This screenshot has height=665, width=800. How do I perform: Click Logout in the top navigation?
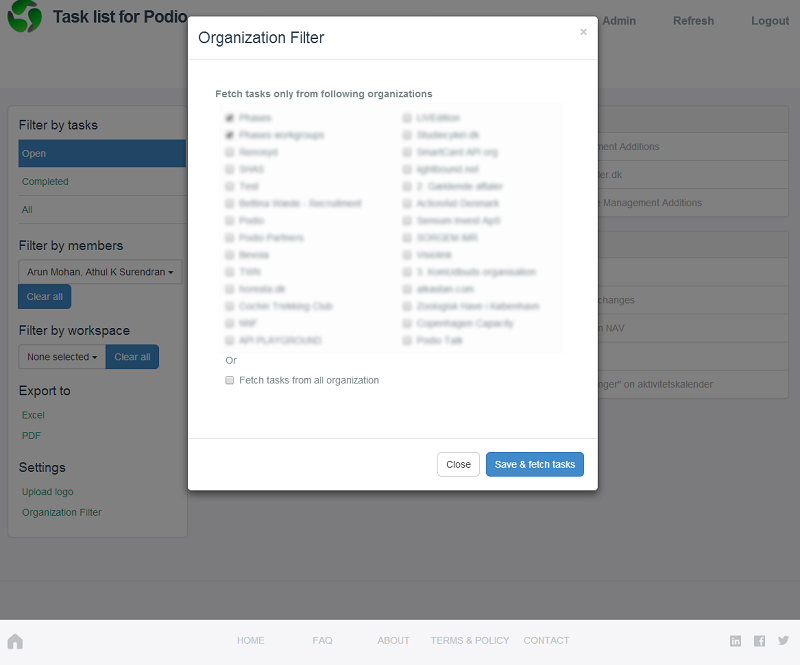click(770, 21)
